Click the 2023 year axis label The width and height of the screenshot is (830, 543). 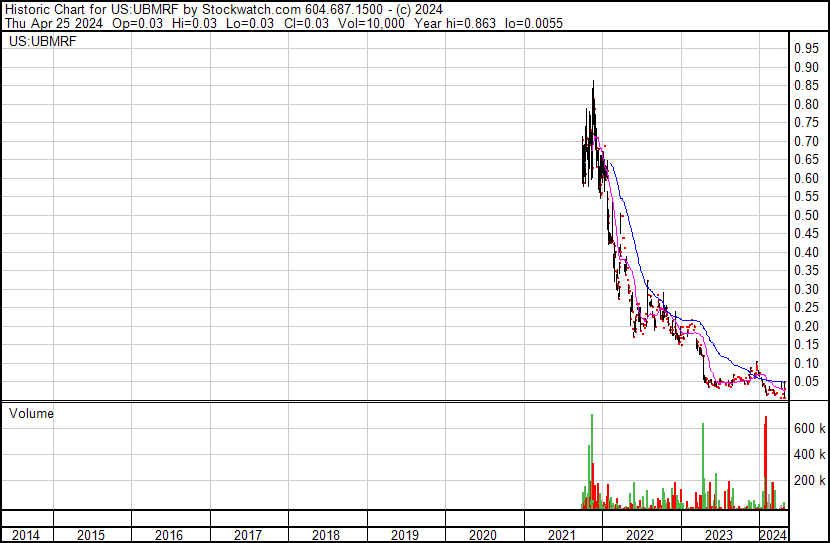719,535
